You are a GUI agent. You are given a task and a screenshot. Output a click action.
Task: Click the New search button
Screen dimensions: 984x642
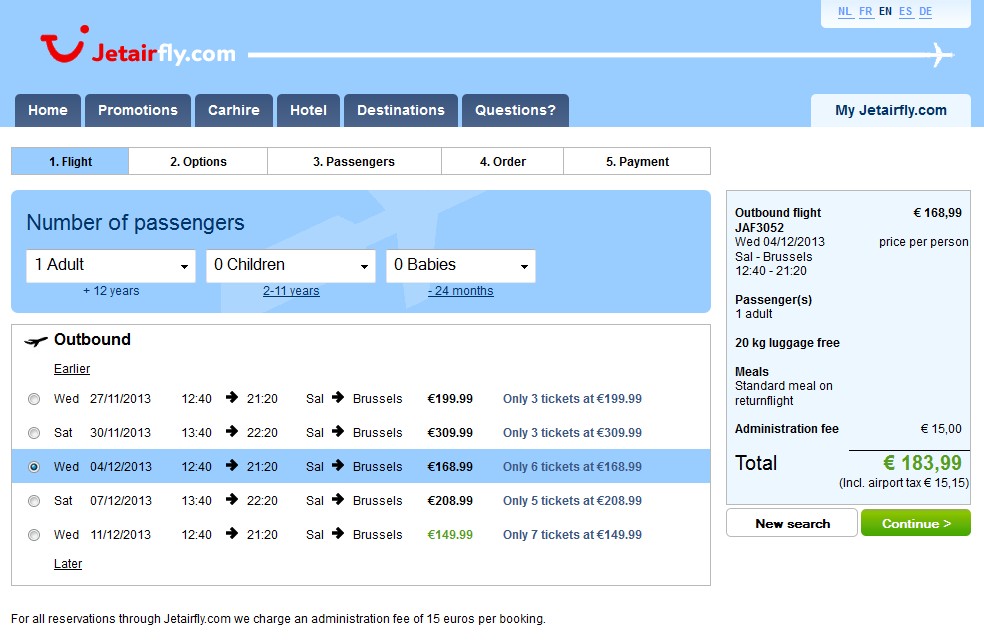792,523
